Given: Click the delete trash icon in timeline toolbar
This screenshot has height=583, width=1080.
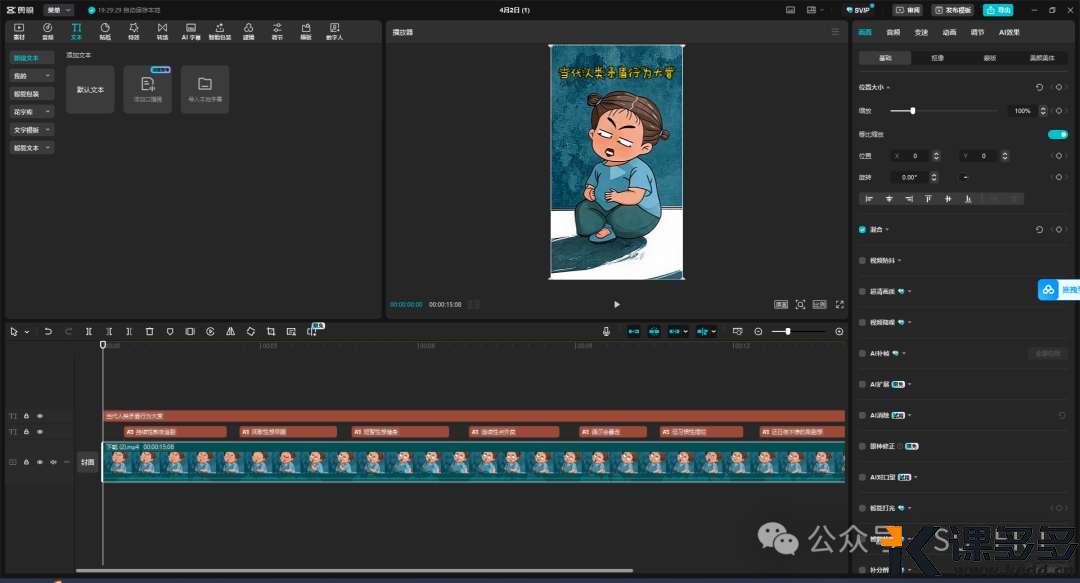Looking at the screenshot, I should 149,331.
